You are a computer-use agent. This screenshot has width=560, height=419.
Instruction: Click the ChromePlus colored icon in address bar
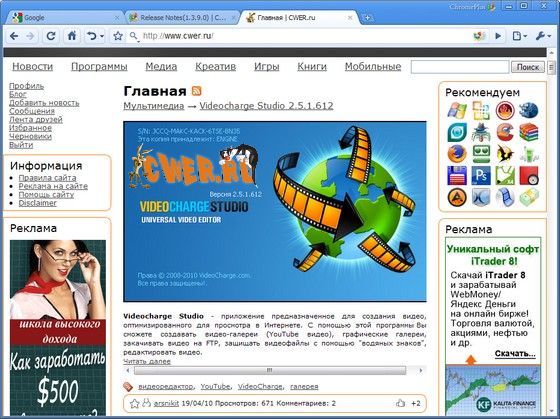pyautogui.click(x=479, y=36)
